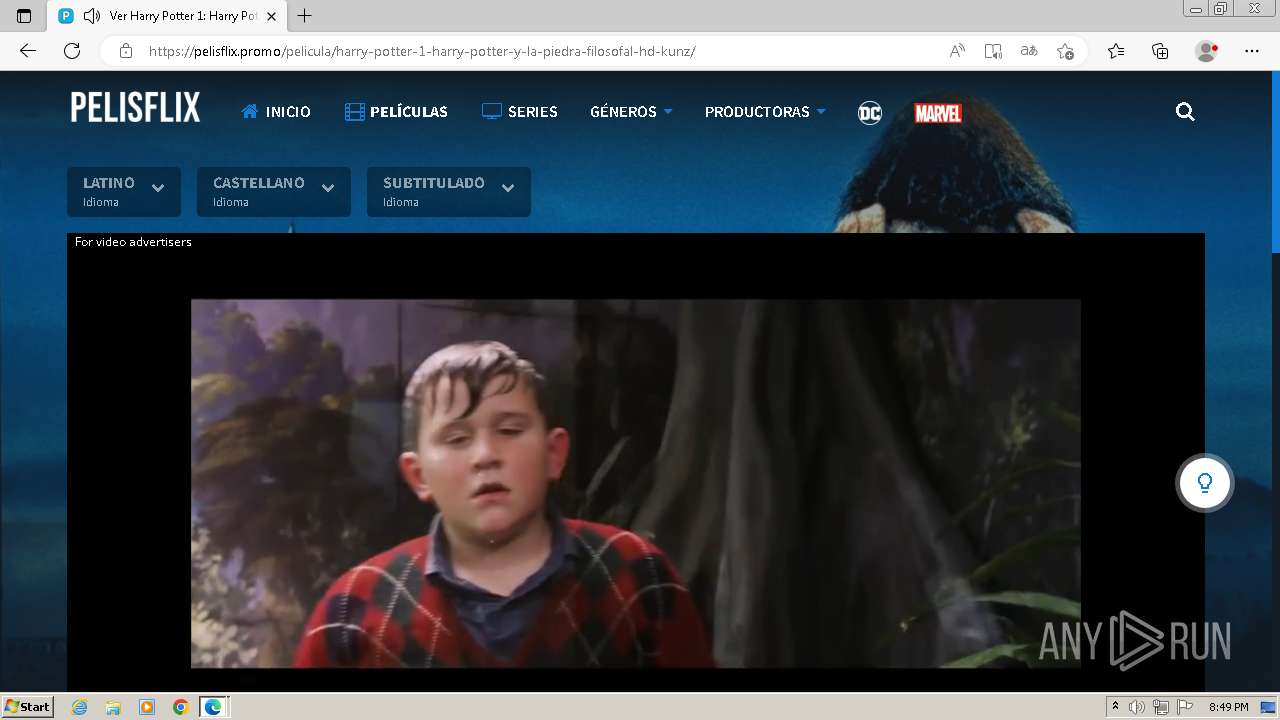Screen dimensions: 1280x720
Task: Go to INICIO page
Action: click(x=276, y=112)
